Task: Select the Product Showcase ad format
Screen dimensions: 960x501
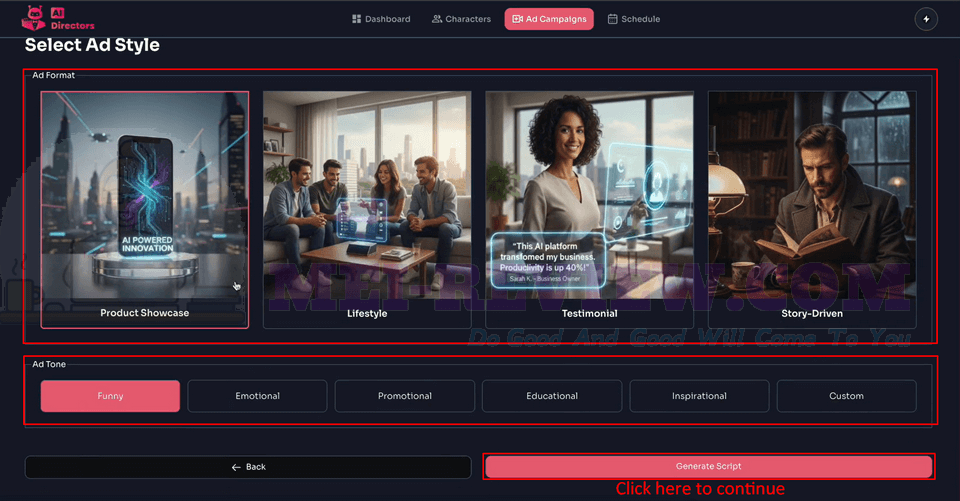Action: (144, 210)
